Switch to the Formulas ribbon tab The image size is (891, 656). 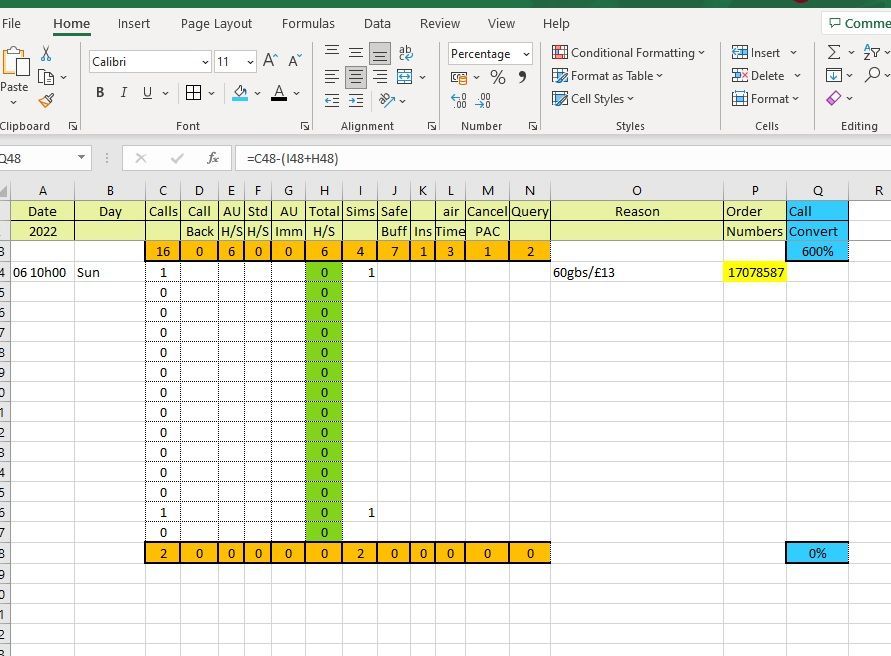pos(308,23)
